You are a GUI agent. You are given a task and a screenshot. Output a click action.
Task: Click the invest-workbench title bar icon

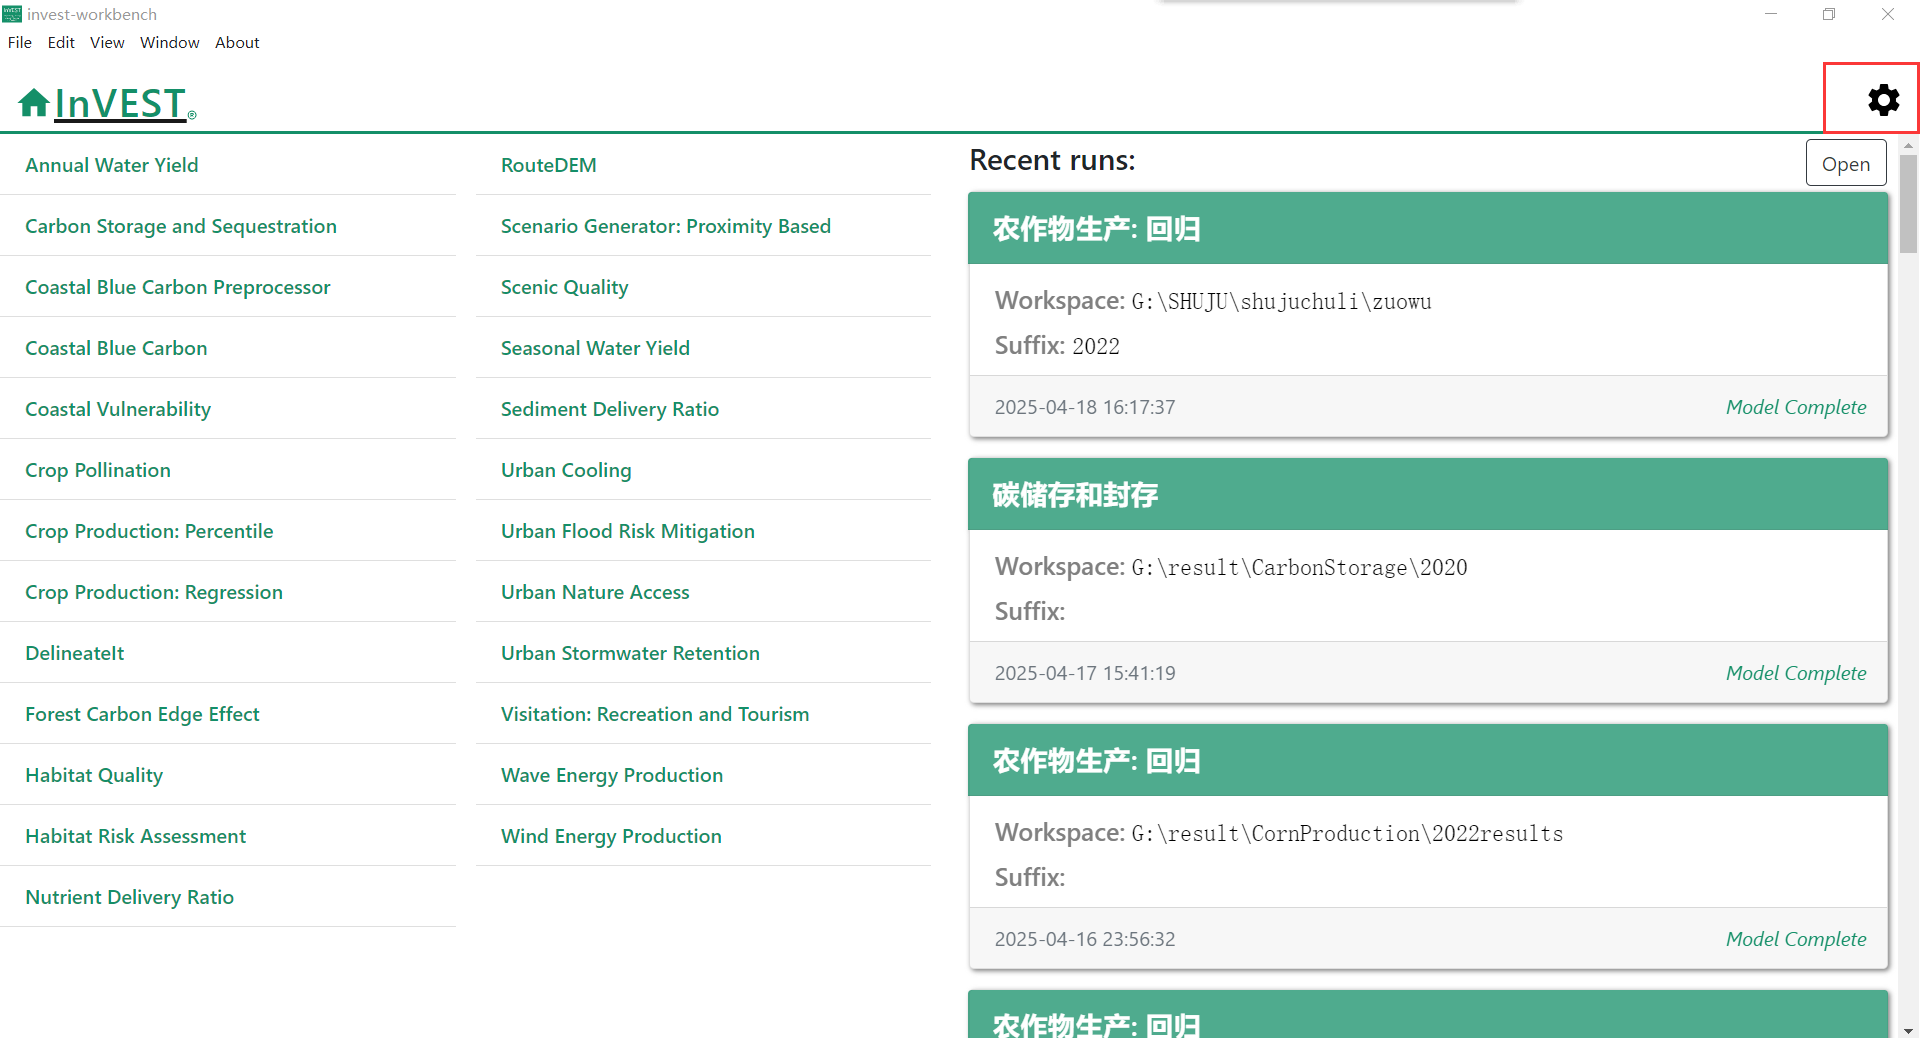click(x=12, y=14)
